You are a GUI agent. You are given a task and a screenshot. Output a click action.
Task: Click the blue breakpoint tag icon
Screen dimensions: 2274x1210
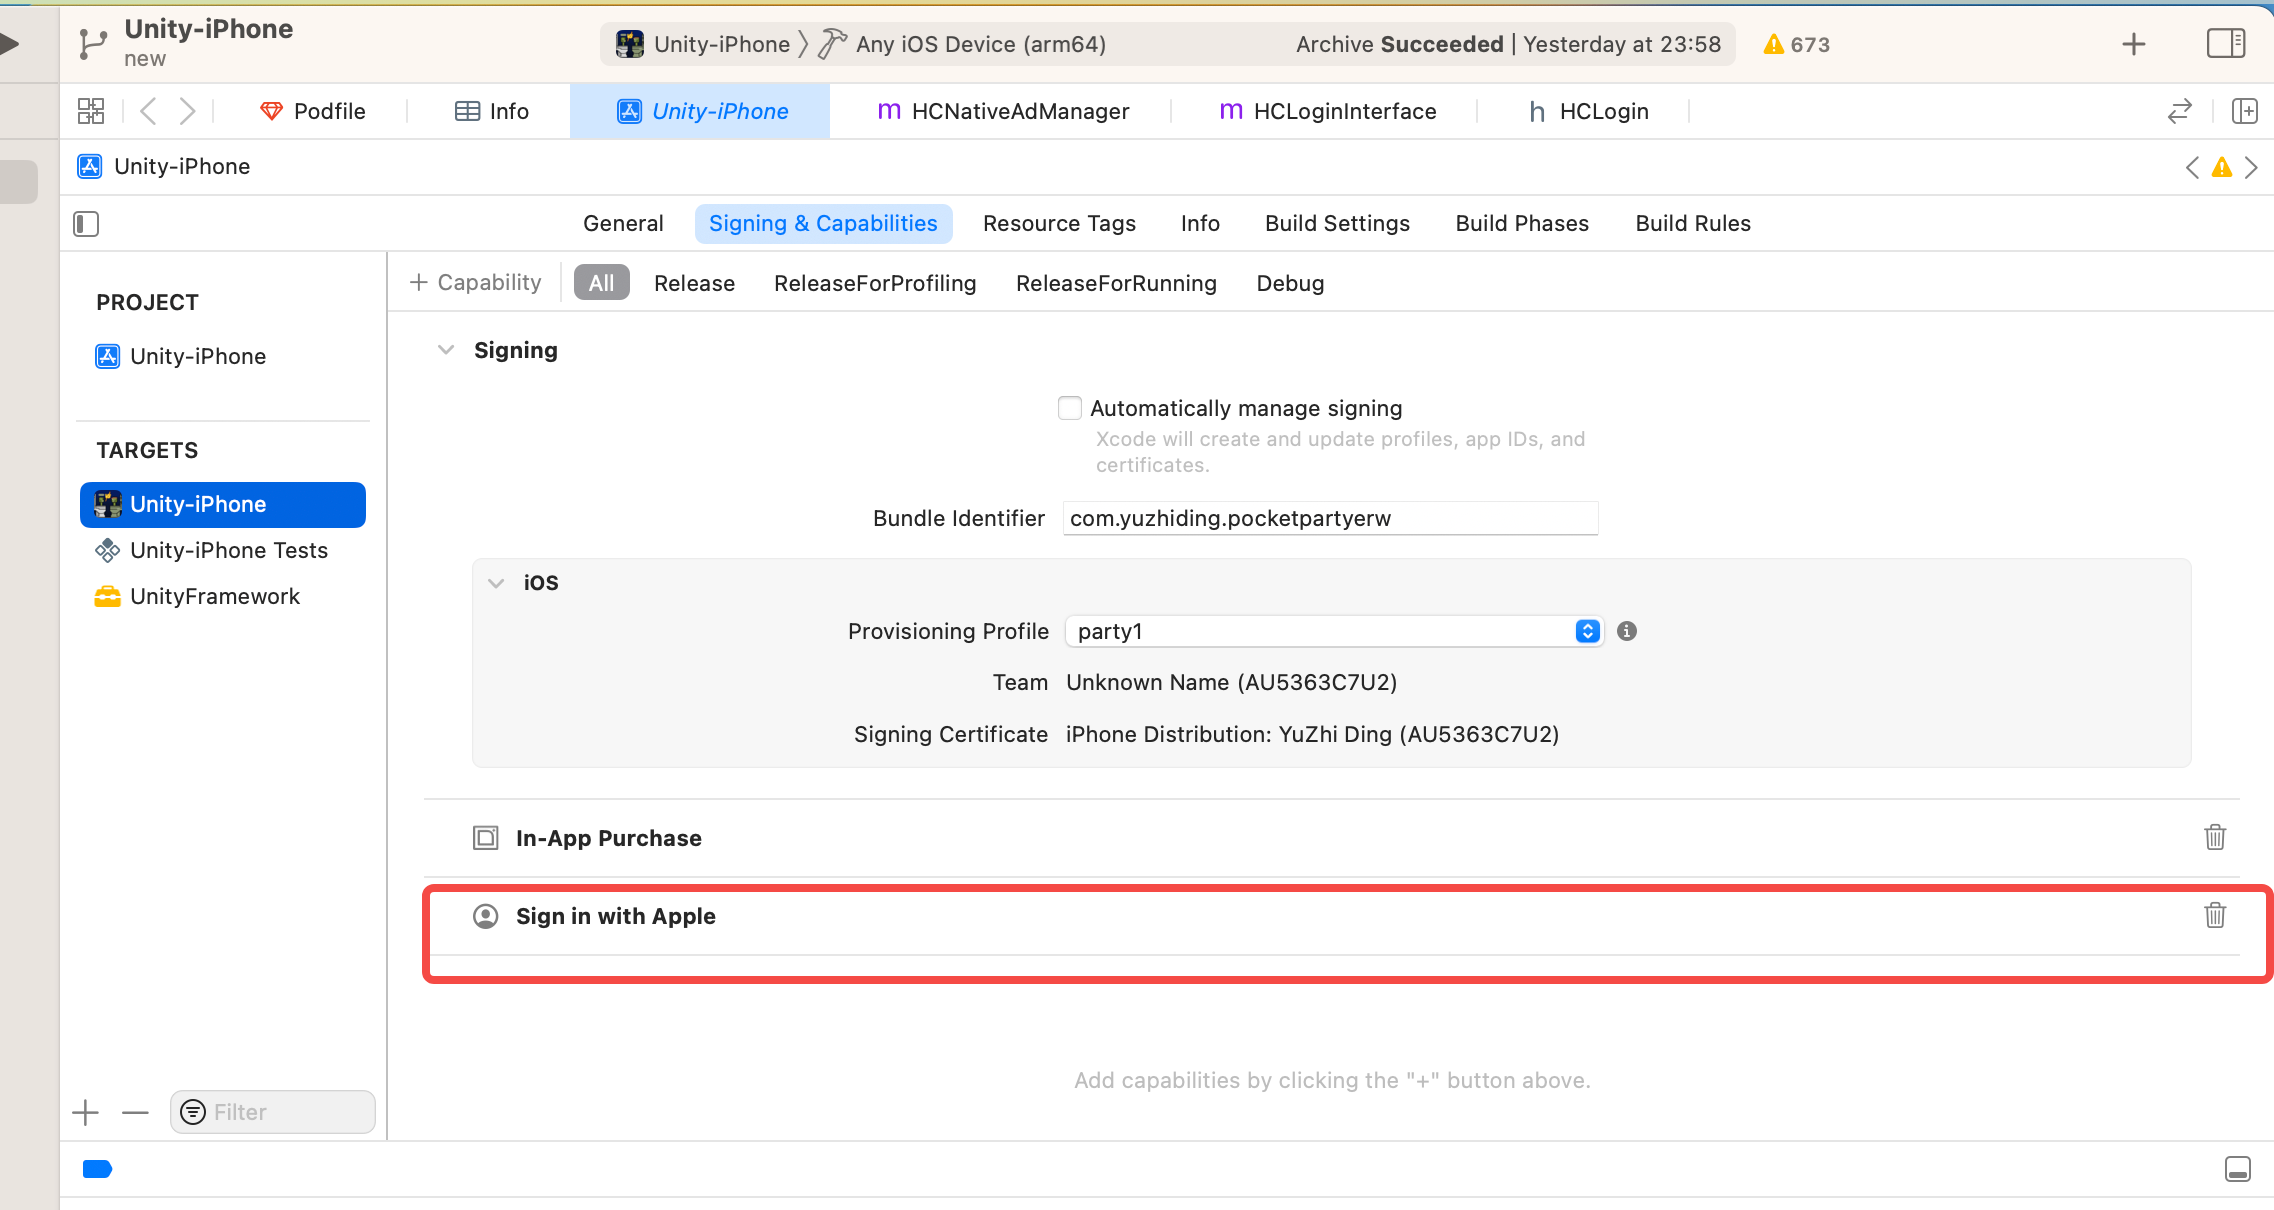click(97, 1169)
